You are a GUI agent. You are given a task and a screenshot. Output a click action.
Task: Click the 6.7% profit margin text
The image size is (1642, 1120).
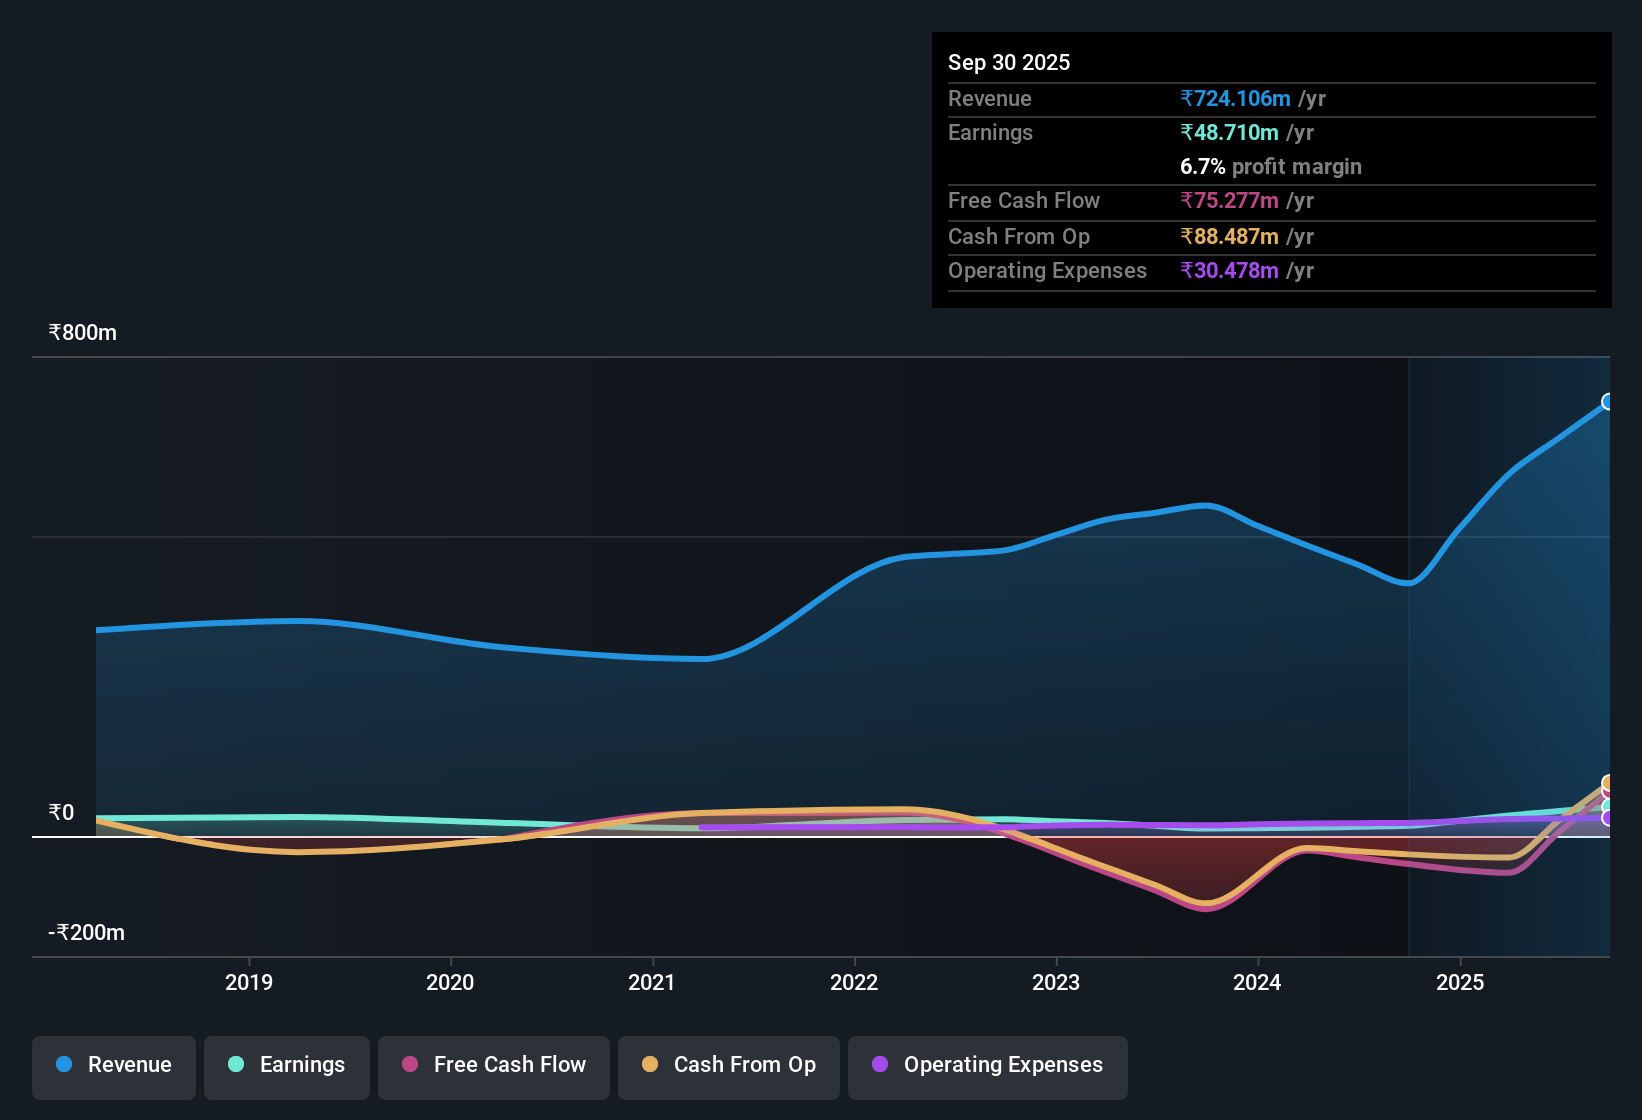tap(1270, 167)
